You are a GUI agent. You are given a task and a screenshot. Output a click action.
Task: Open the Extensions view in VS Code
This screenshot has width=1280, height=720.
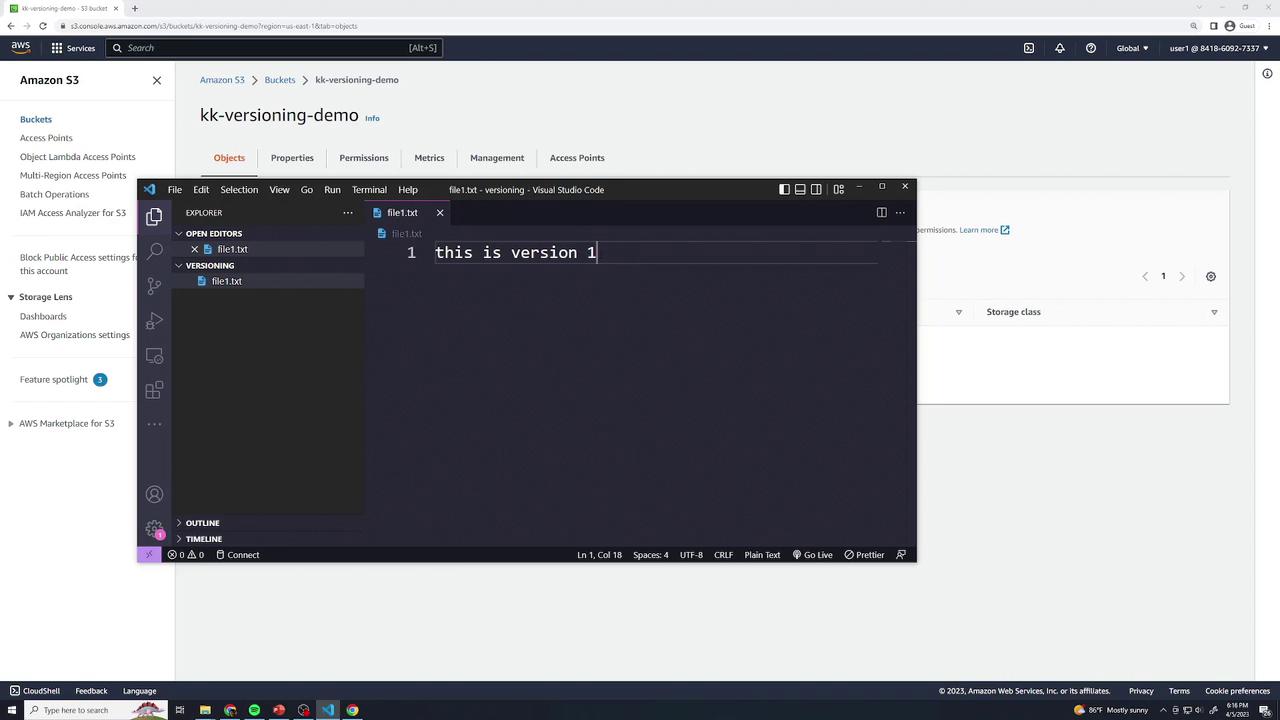tap(154, 391)
